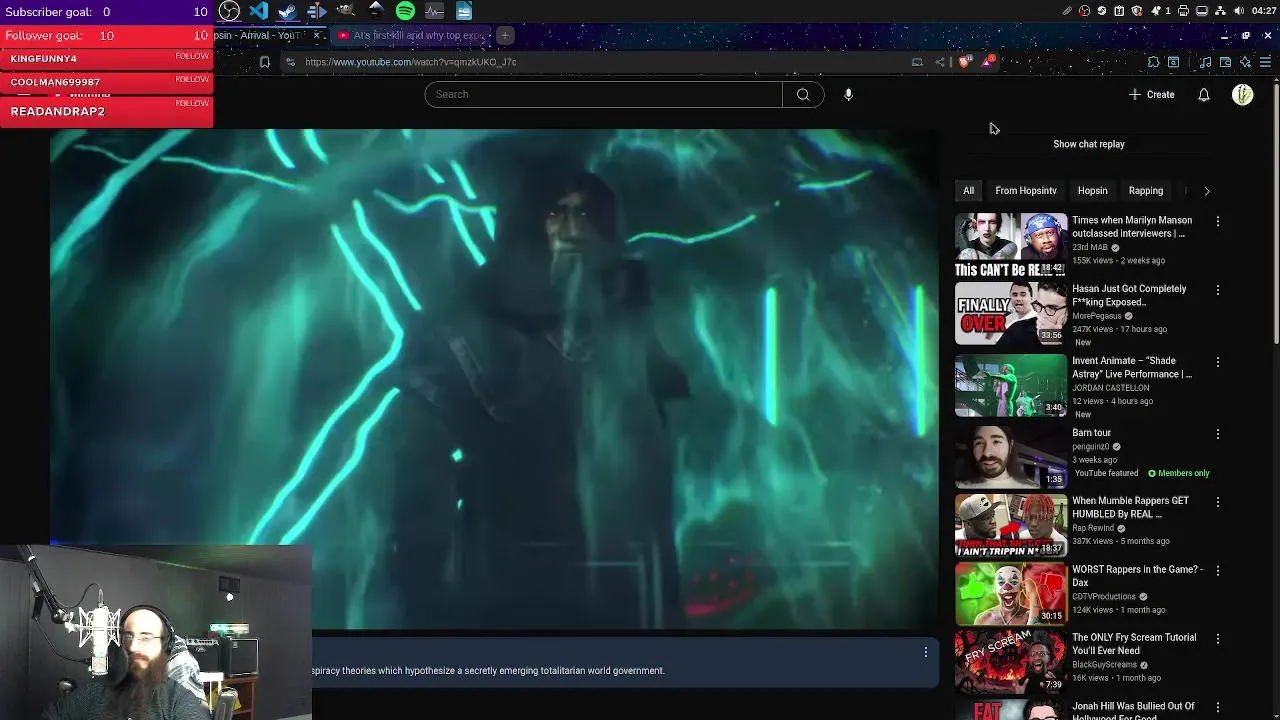Show next filter chips with the arrow
The height and width of the screenshot is (720, 1280).
(x=1206, y=190)
